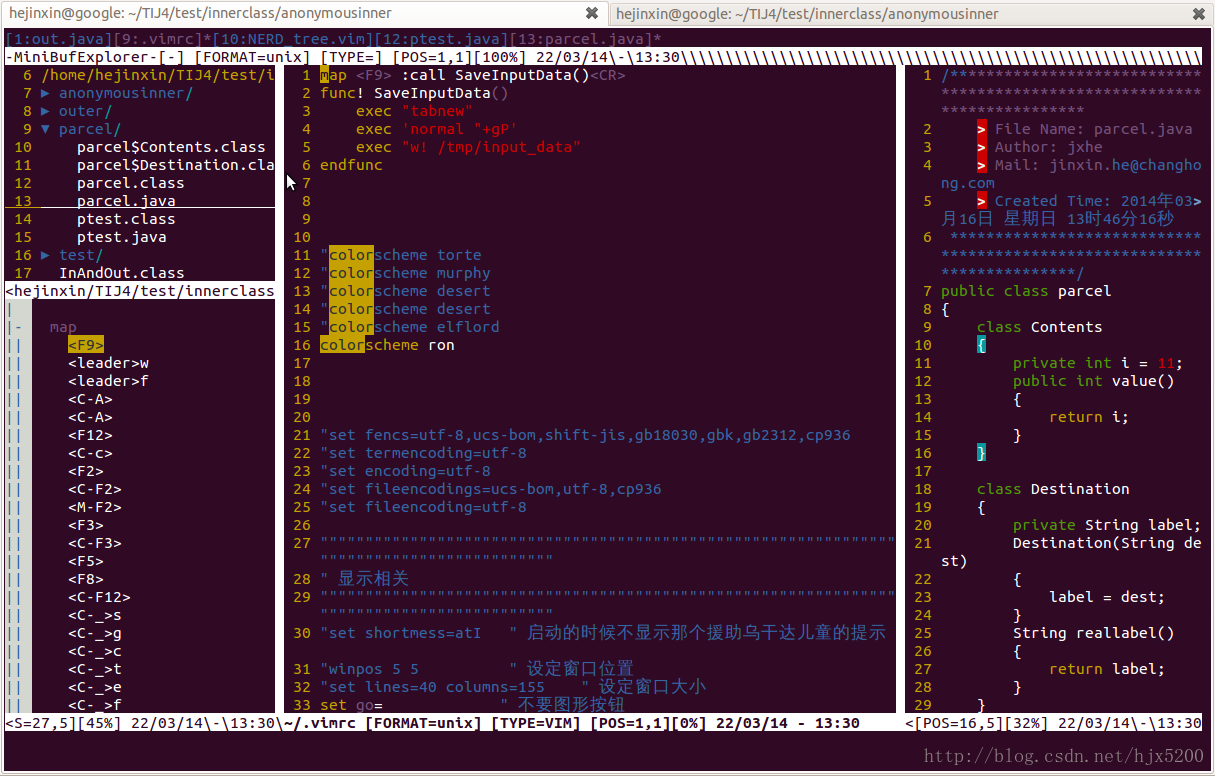Select the anonymousinner/ folder name
This screenshot has height=776, width=1215.
pyautogui.click(x=126, y=93)
